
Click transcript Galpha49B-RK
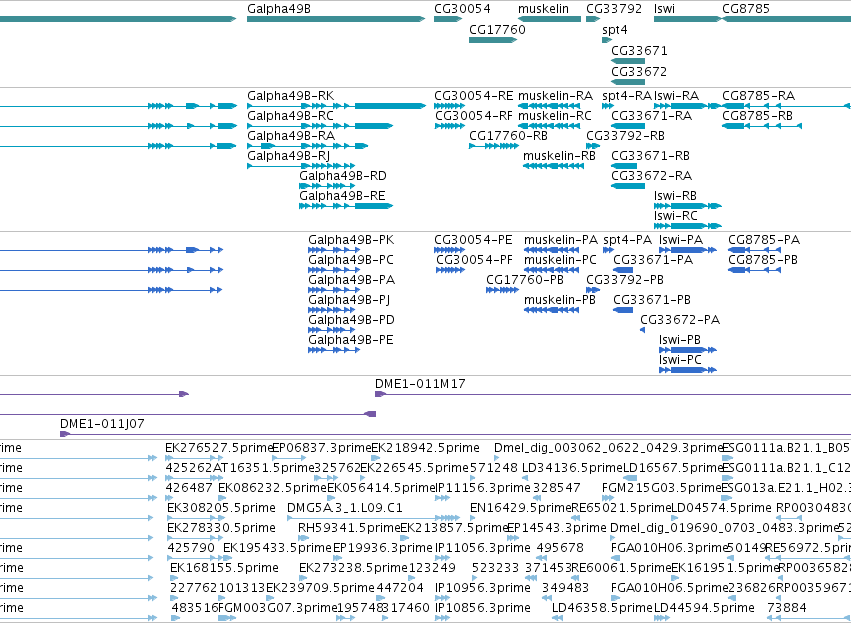coord(336,106)
